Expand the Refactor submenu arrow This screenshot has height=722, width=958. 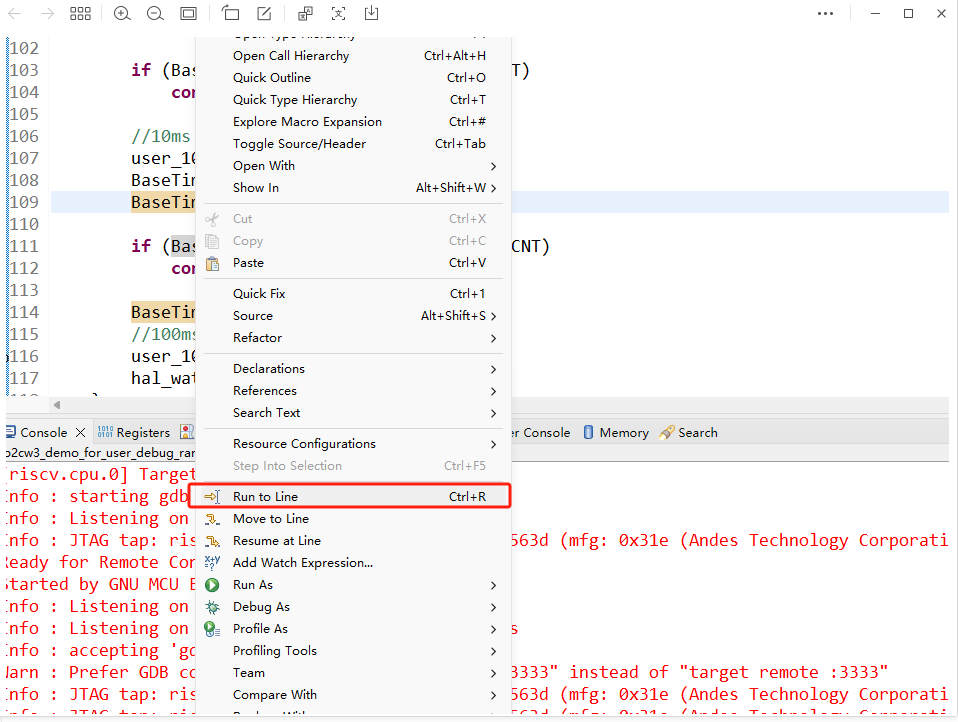pyautogui.click(x=494, y=338)
